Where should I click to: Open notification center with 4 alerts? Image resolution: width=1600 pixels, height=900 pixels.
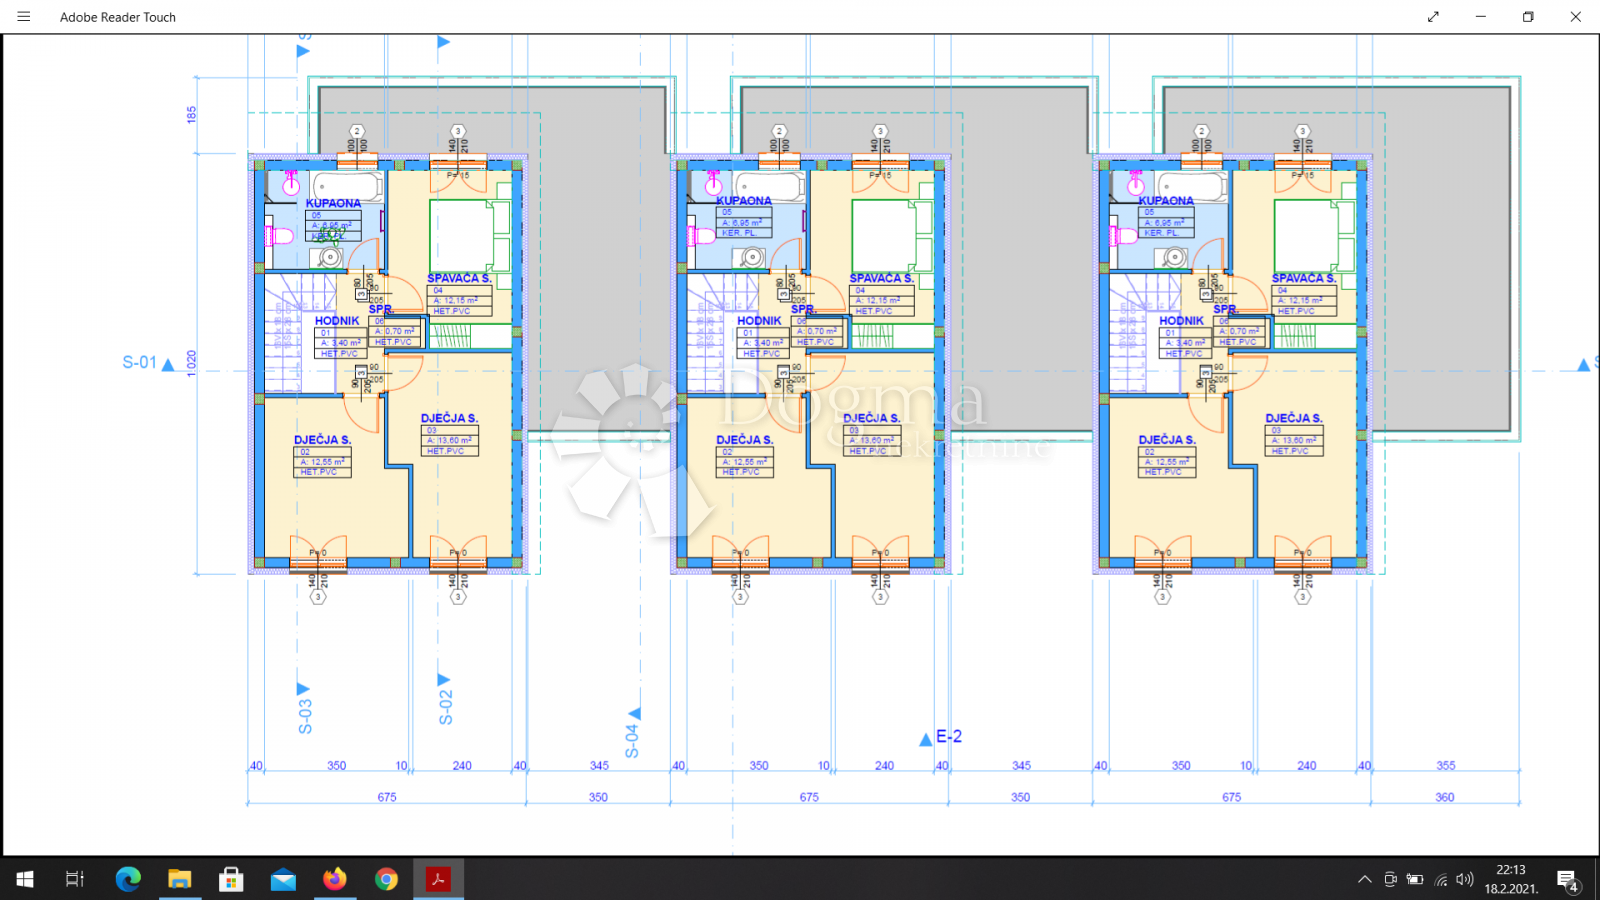click(x=1568, y=880)
